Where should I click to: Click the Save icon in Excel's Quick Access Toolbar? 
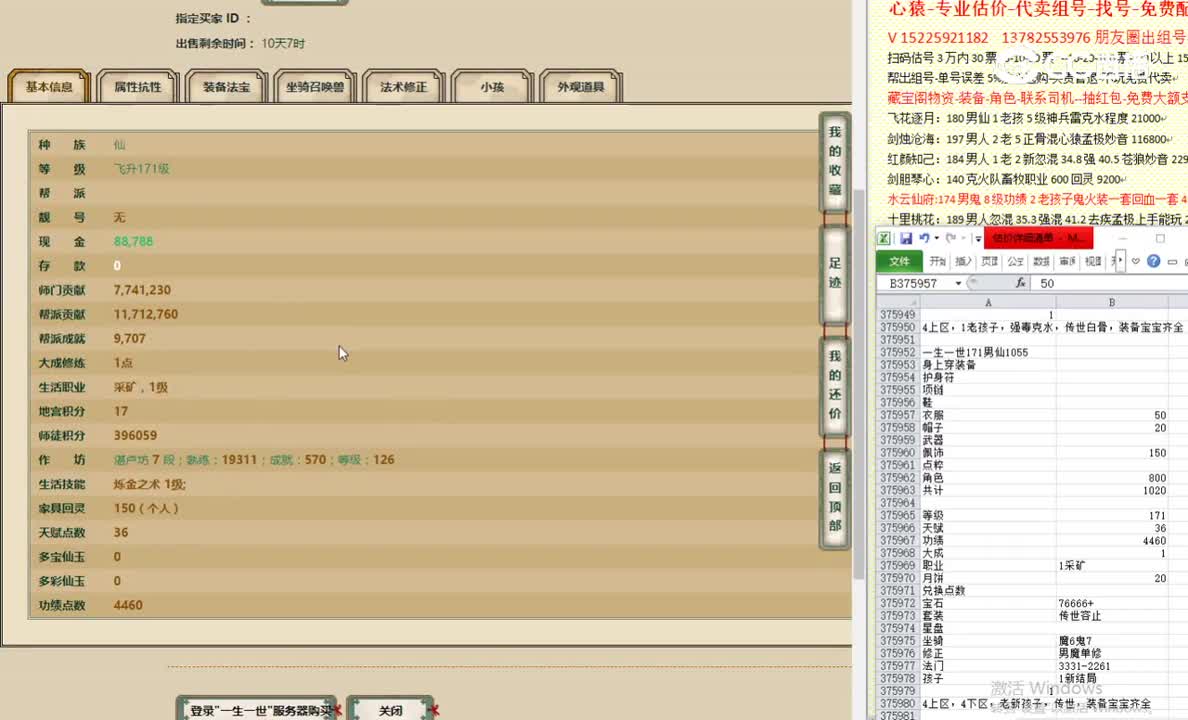pos(906,238)
